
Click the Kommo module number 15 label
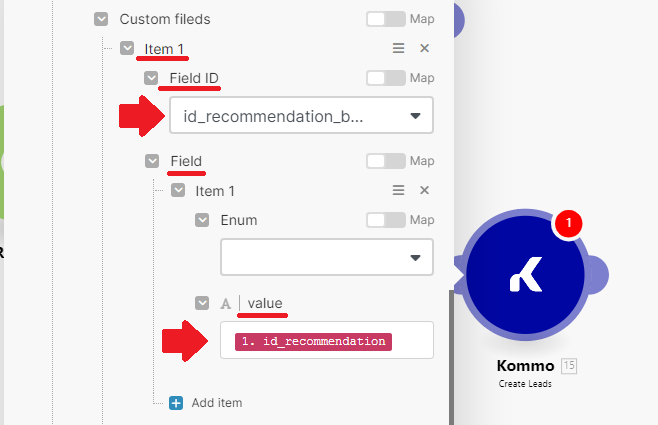click(x=569, y=365)
